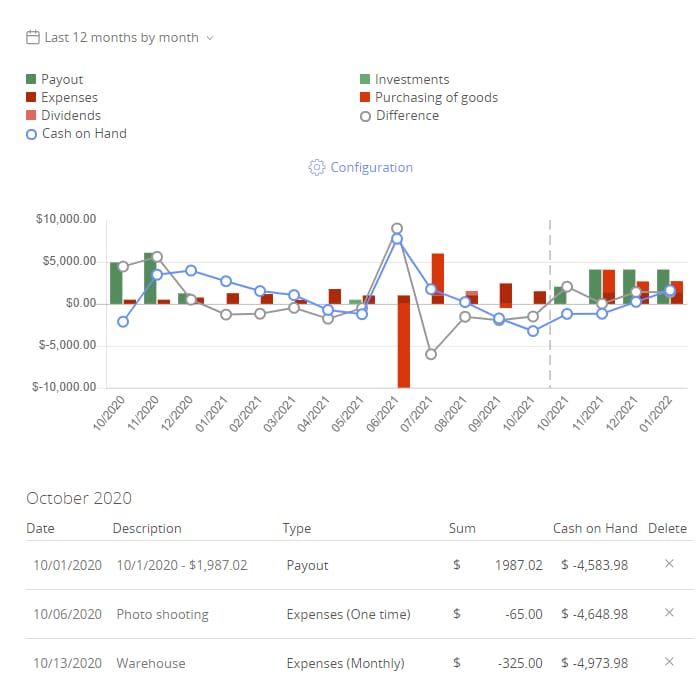Click the Cash on Hand column header
Viewport: 700px width, 700px height.
click(x=594, y=528)
